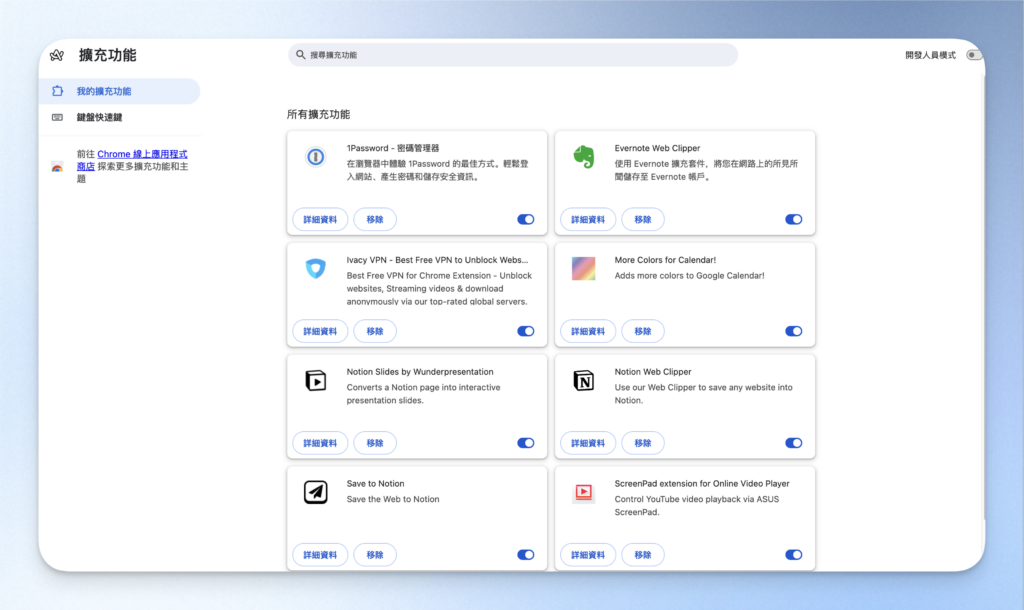Toggle 開發人員模式 developer mode switch
The width and height of the screenshot is (1024, 610).
(974, 56)
